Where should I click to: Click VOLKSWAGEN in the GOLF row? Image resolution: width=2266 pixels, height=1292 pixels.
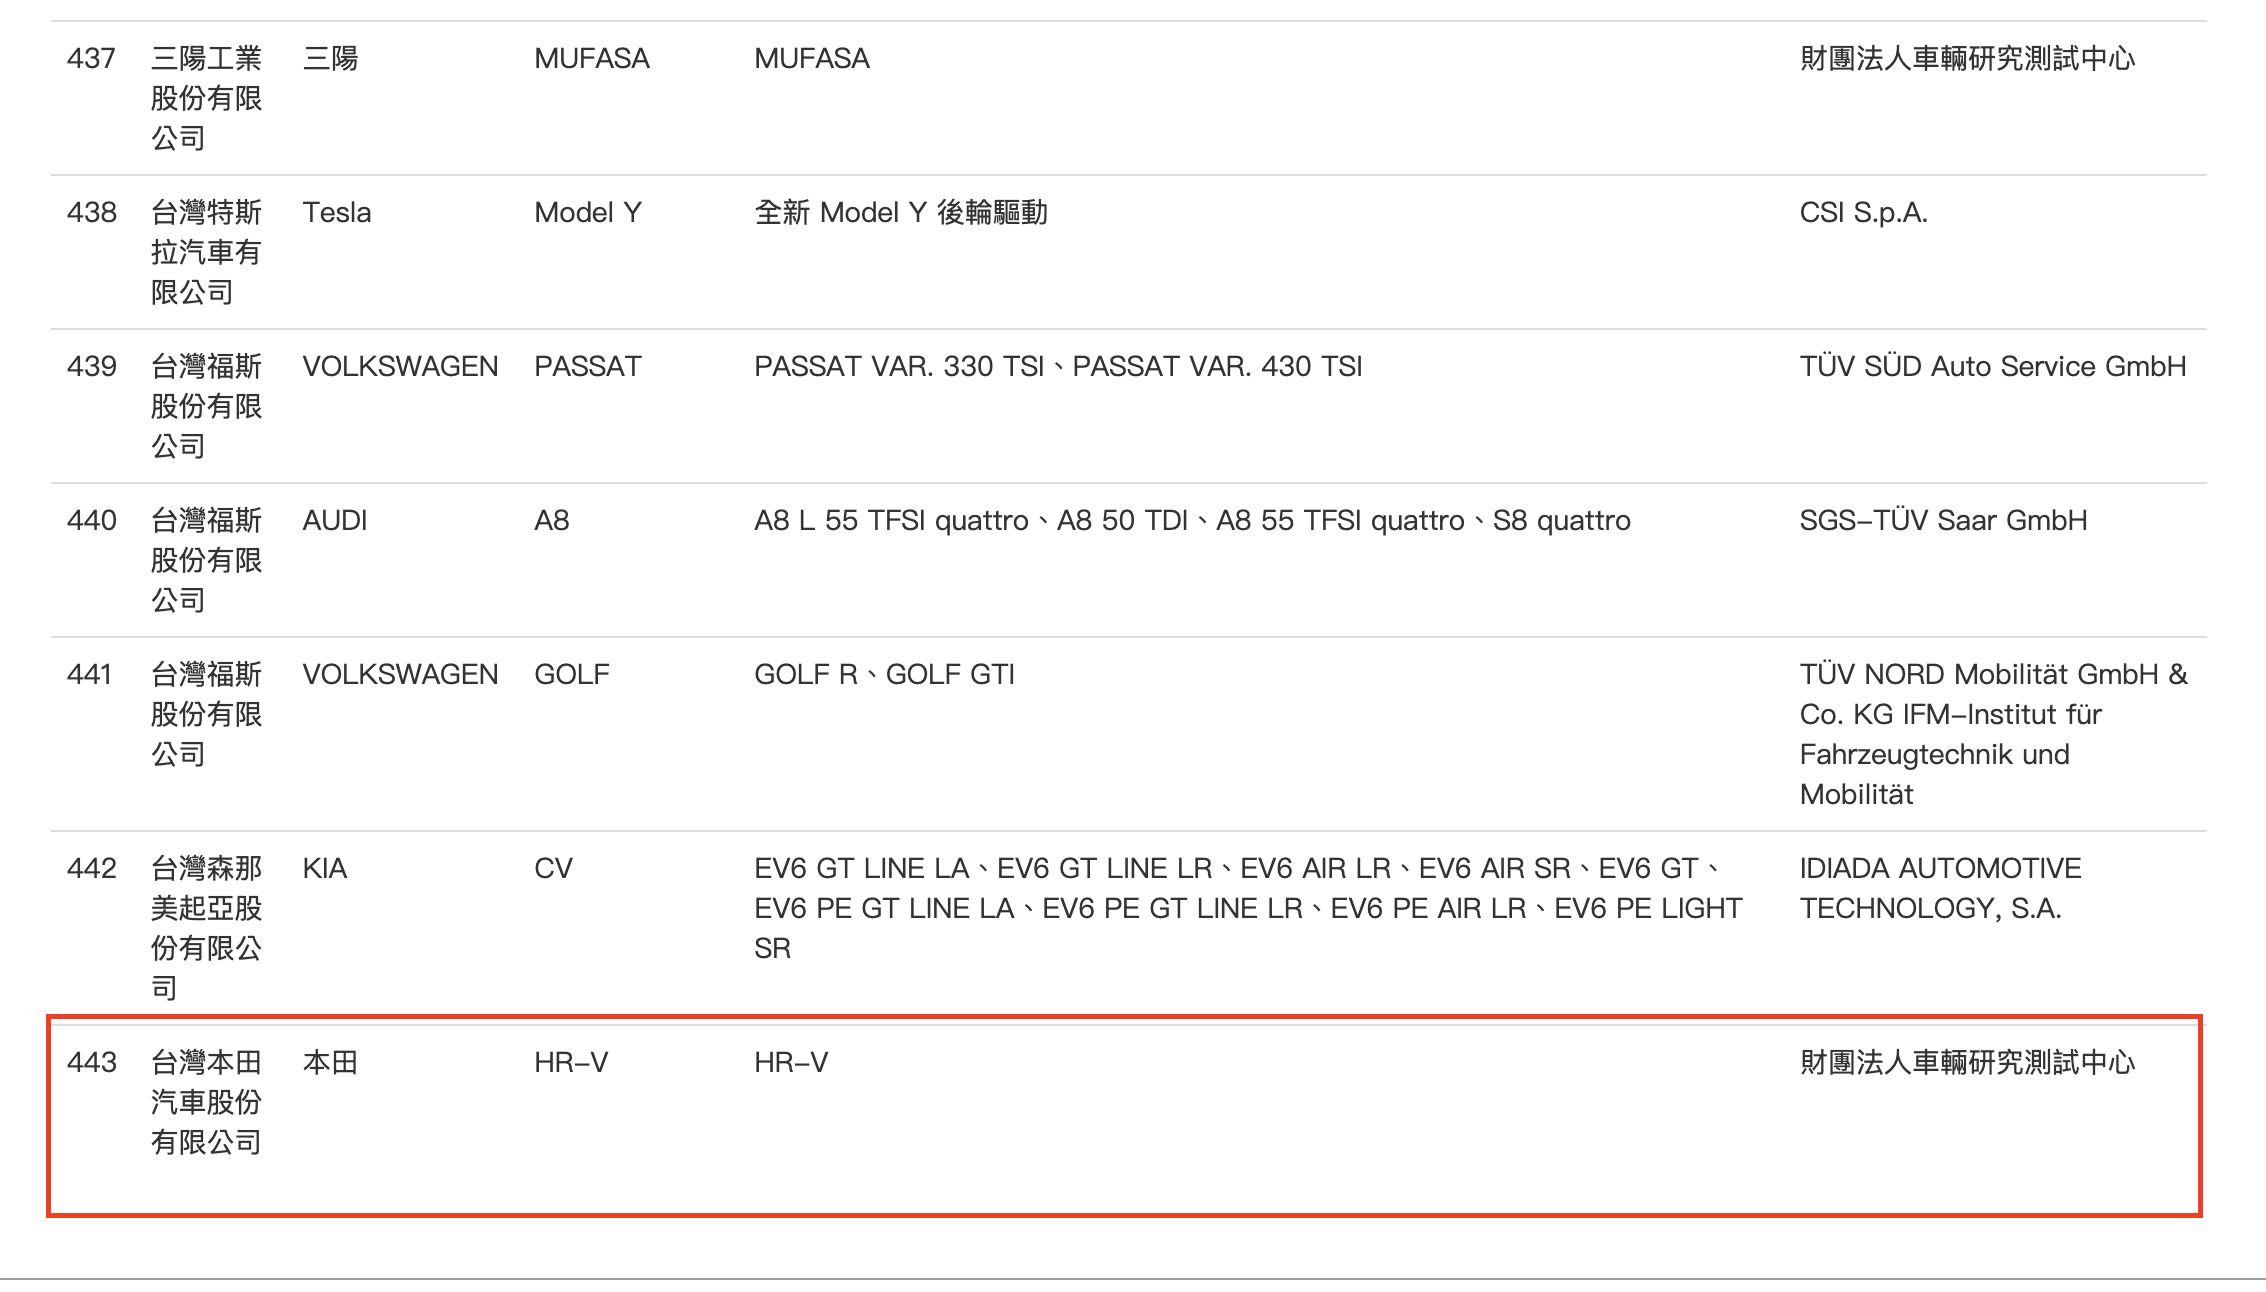400,674
